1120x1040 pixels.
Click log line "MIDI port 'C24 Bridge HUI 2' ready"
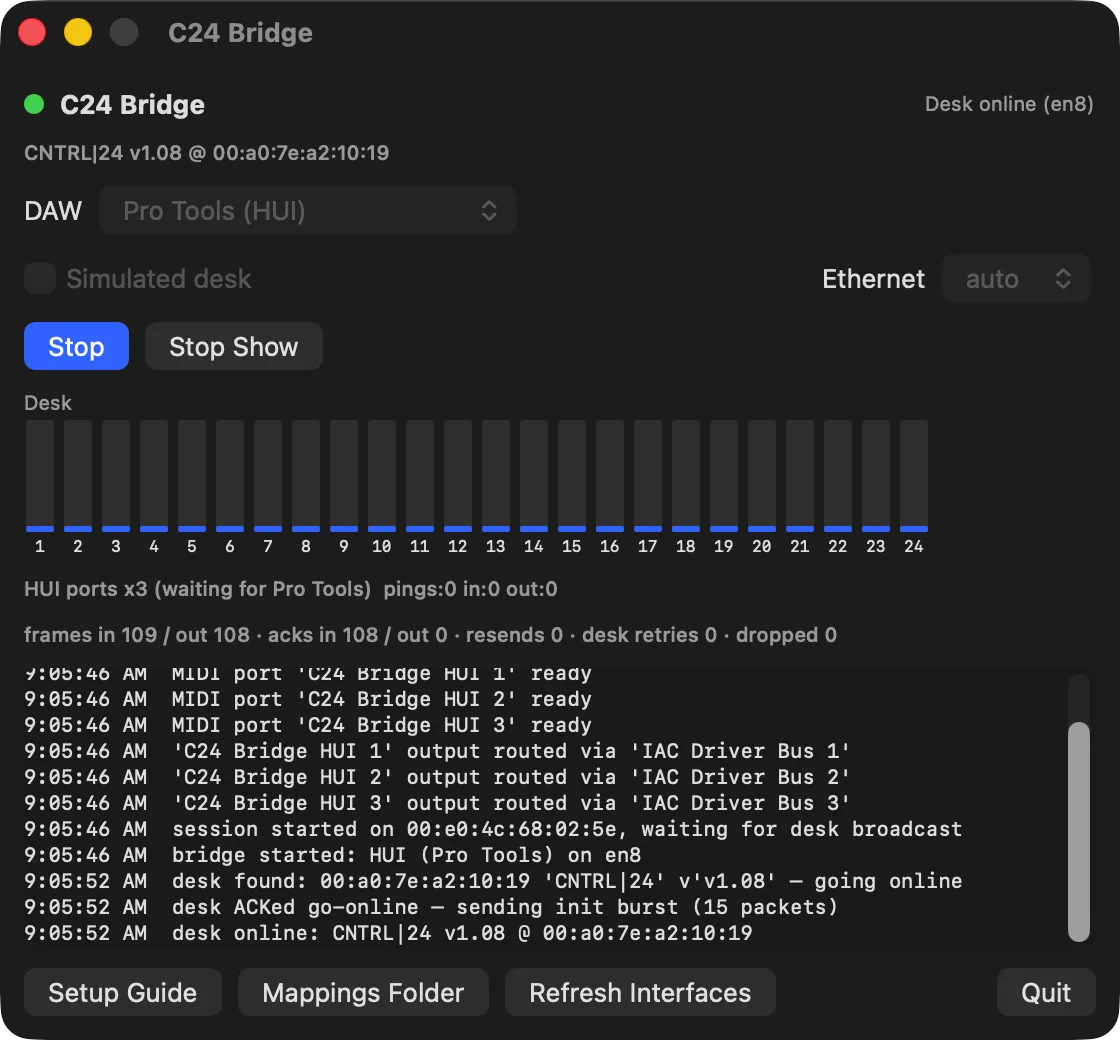tap(308, 699)
